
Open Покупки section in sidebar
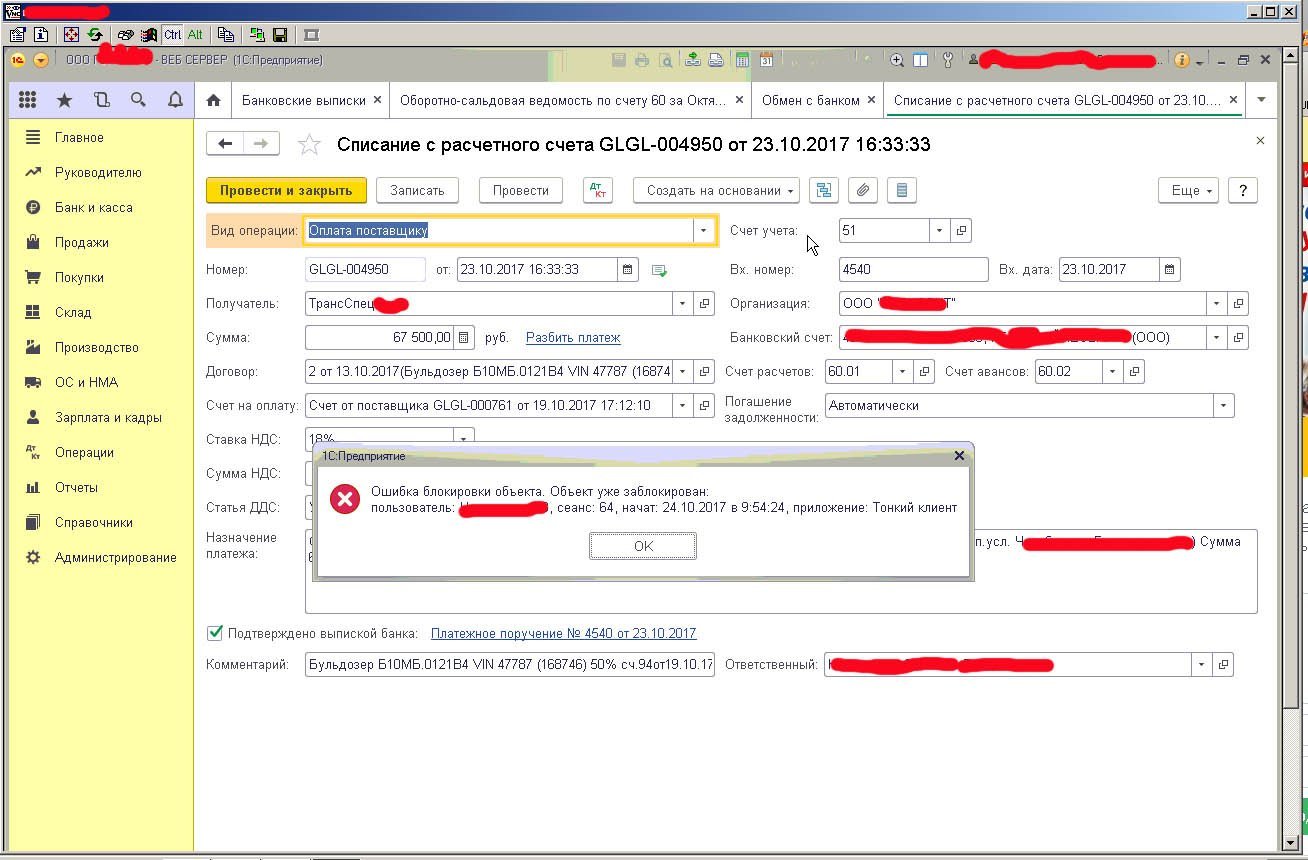(79, 277)
